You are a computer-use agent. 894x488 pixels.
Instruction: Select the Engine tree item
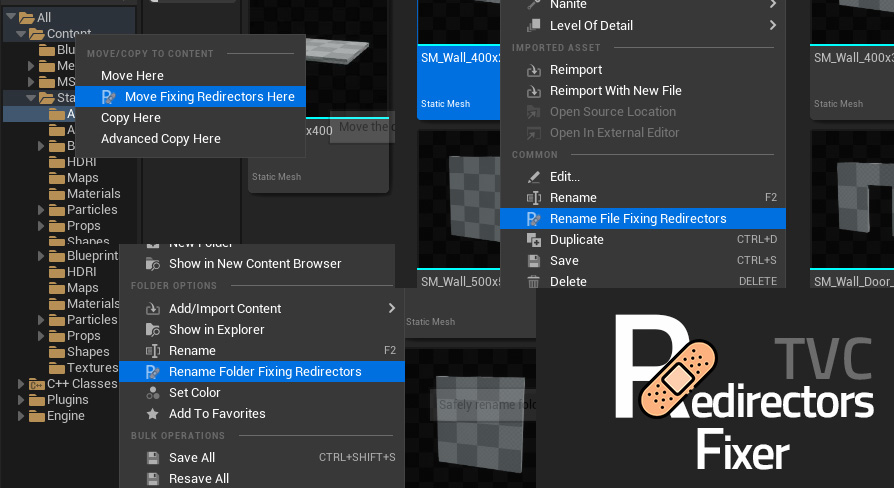point(66,416)
